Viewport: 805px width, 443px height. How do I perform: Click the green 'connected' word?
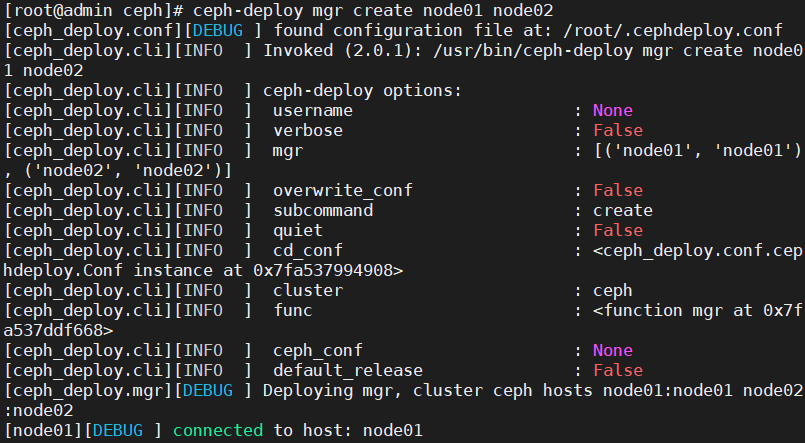pos(218,431)
